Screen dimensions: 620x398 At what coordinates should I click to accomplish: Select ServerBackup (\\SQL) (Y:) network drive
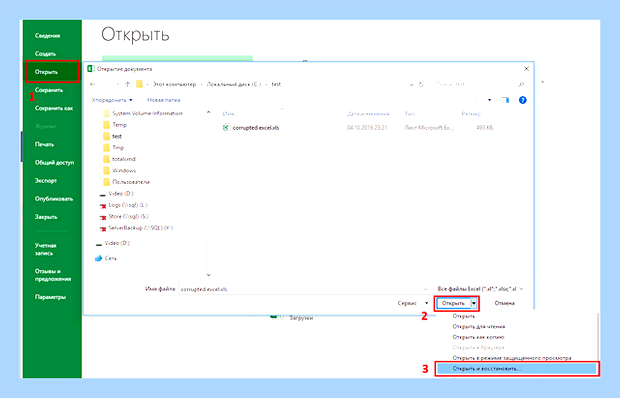tap(136, 228)
